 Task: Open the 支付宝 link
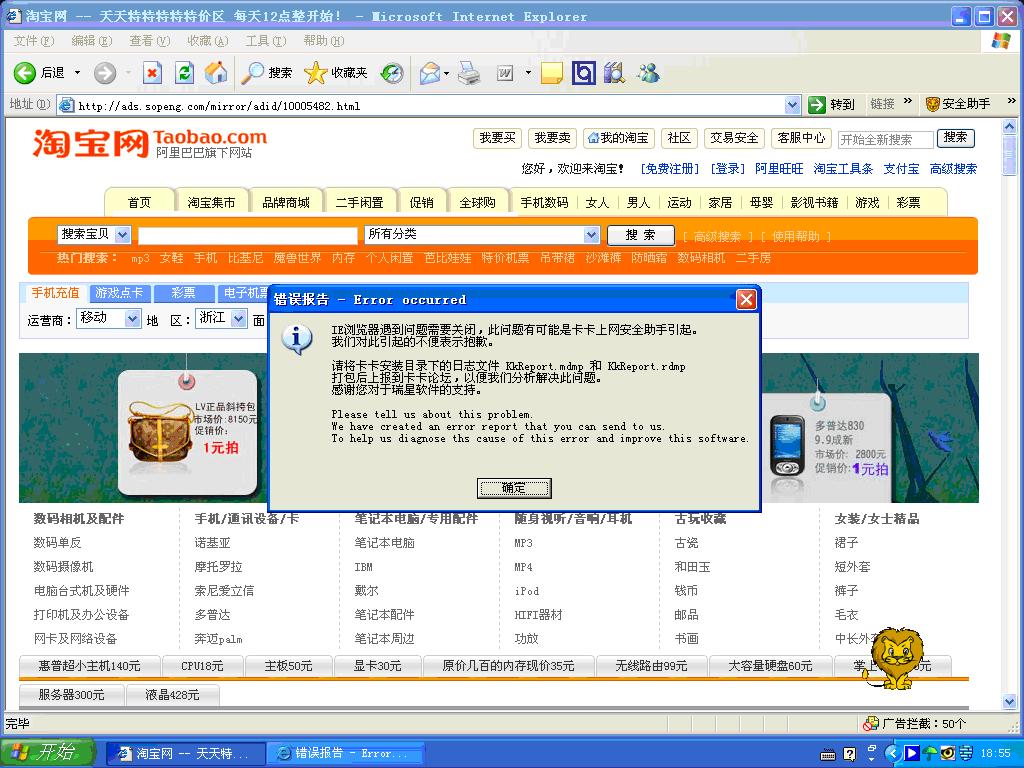click(x=901, y=169)
